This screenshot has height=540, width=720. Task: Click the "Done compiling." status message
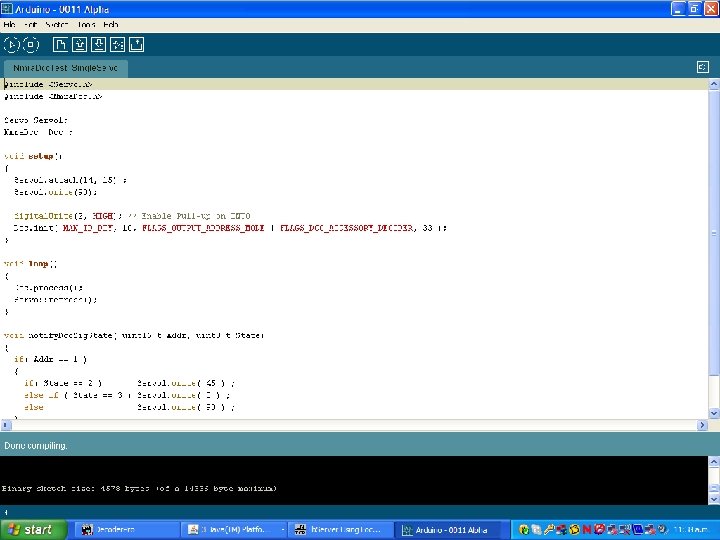click(x=36, y=445)
